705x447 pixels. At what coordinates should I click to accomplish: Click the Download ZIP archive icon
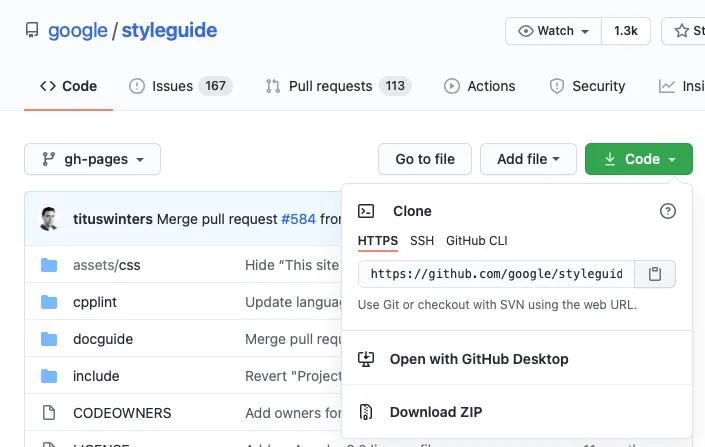click(x=367, y=412)
